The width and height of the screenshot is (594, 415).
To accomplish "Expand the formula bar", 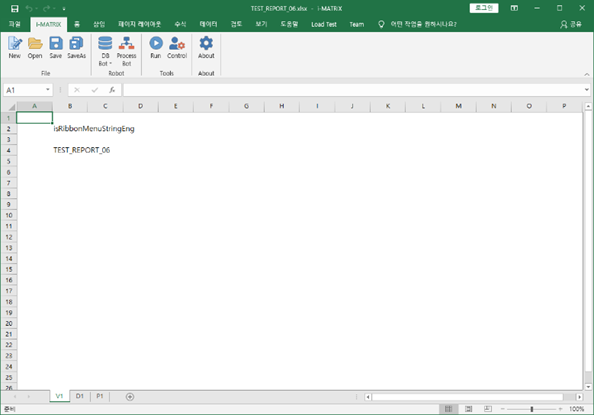I will [x=586, y=90].
